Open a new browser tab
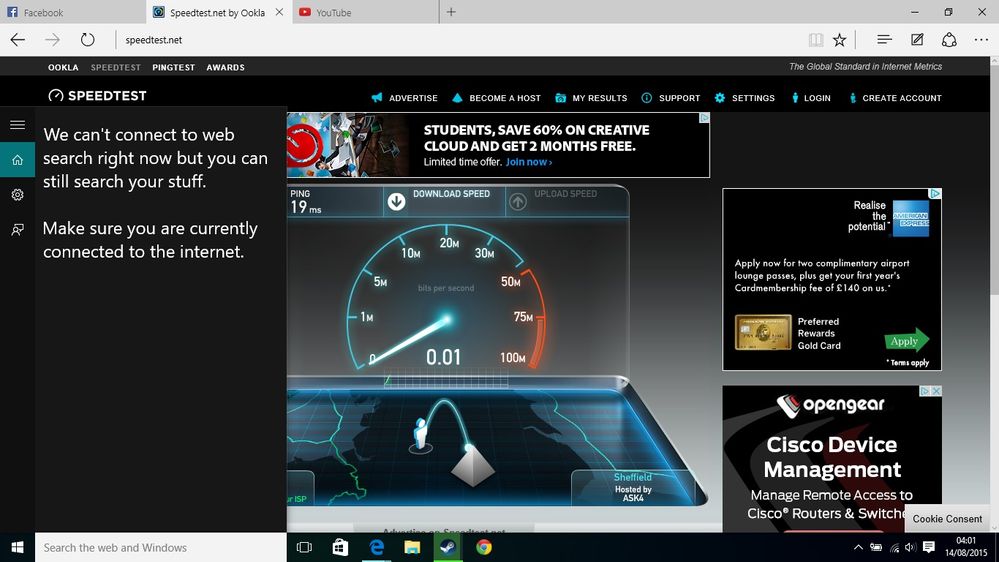The image size is (999, 562). [451, 12]
